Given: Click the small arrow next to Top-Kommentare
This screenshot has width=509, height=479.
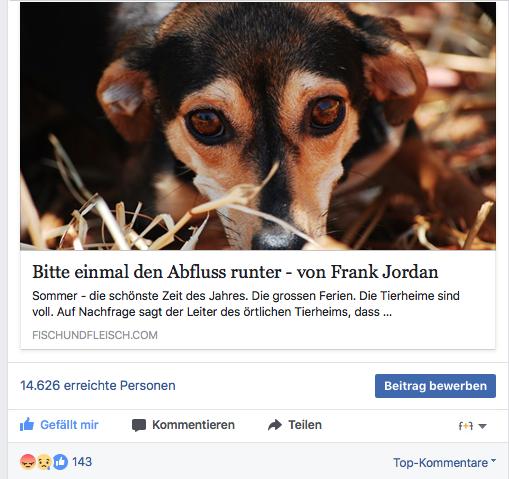Looking at the screenshot, I should click(x=493, y=460).
